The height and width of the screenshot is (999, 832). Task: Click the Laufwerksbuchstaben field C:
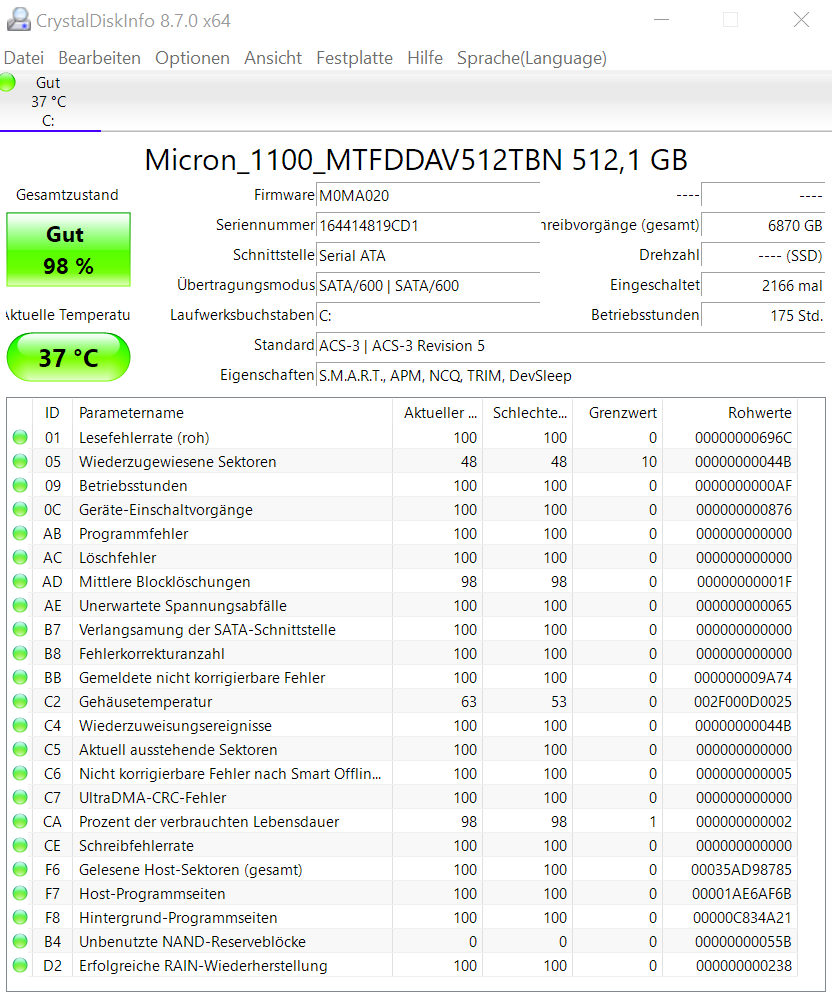(x=428, y=315)
